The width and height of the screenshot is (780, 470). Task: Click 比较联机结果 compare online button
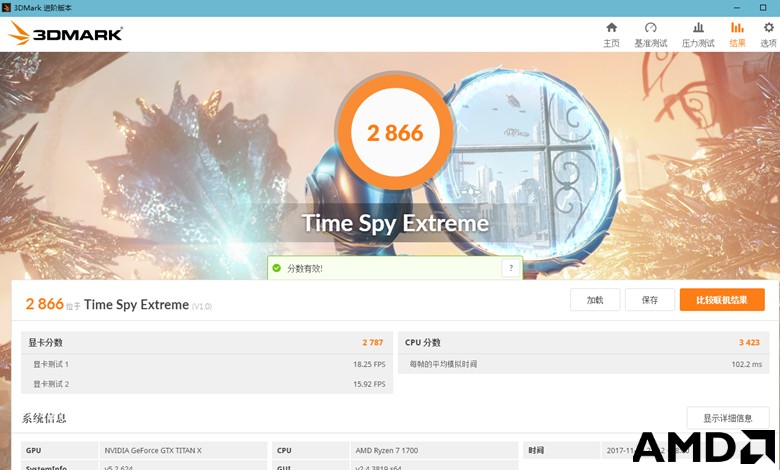pos(722,299)
